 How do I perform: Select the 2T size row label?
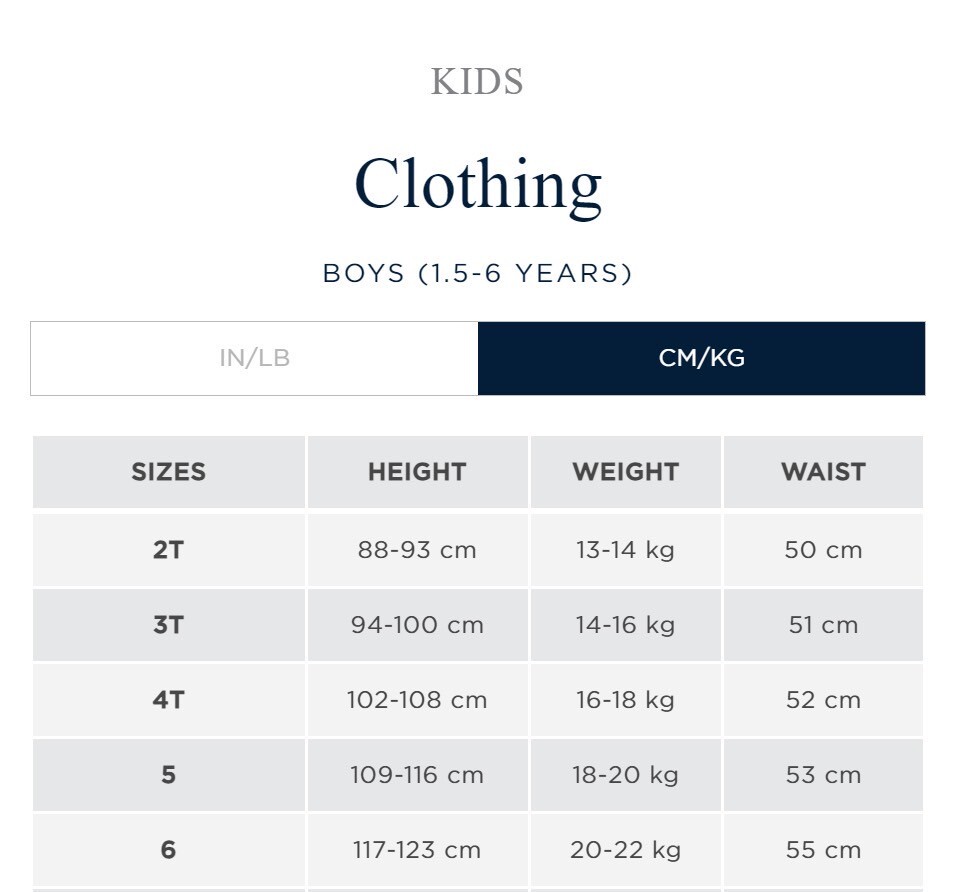[168, 550]
